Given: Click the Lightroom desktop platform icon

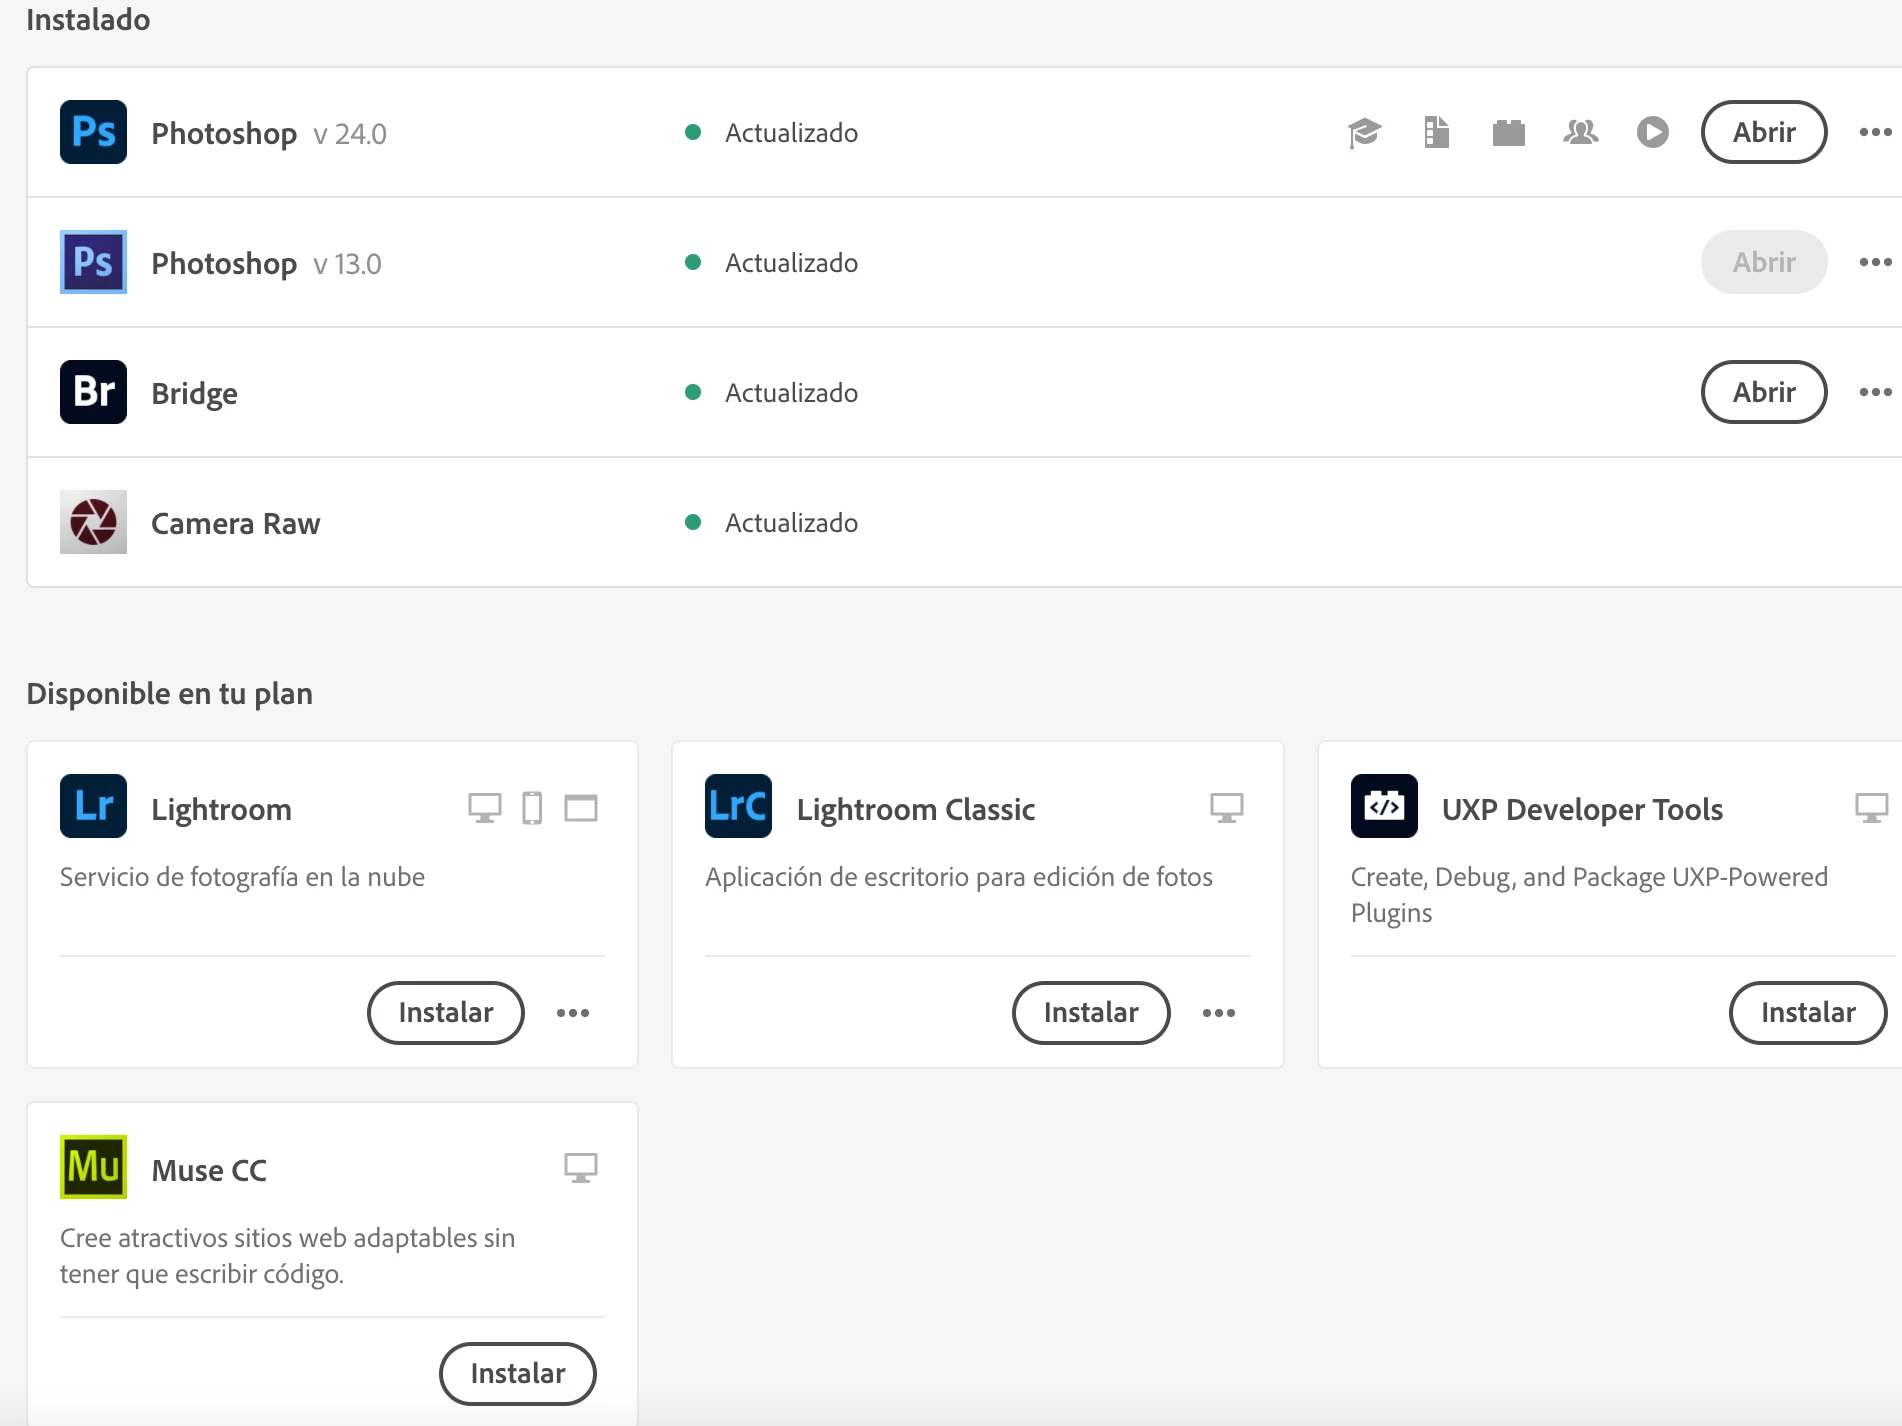Looking at the screenshot, I should (484, 807).
